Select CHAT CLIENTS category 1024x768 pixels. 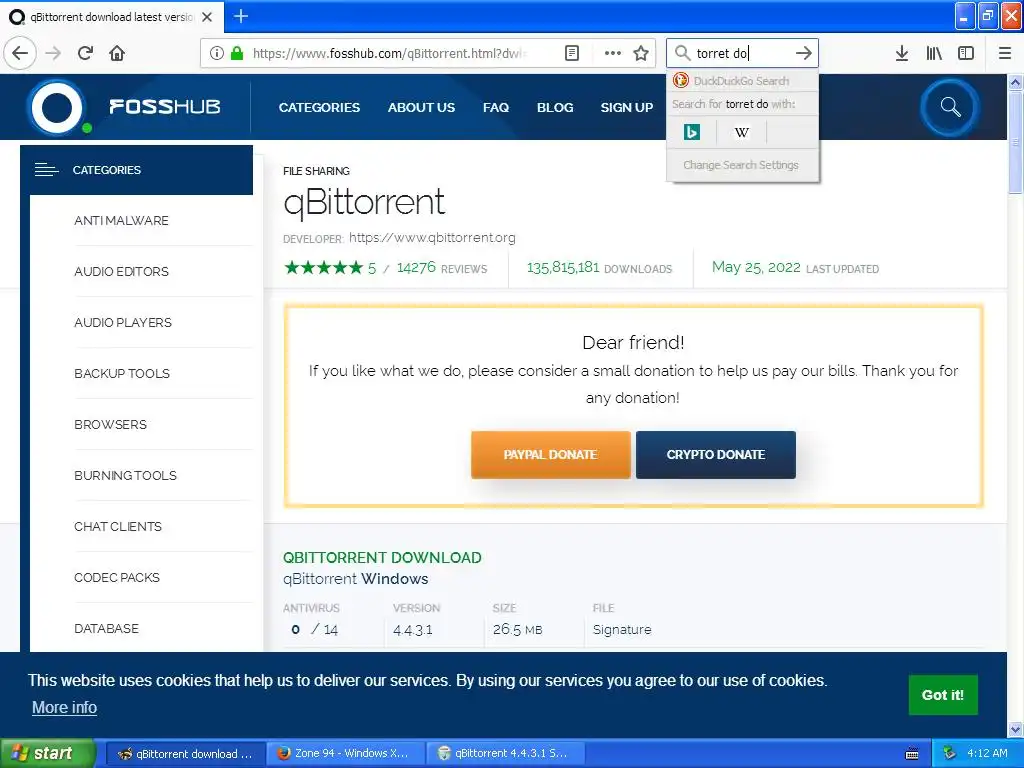[118, 526]
